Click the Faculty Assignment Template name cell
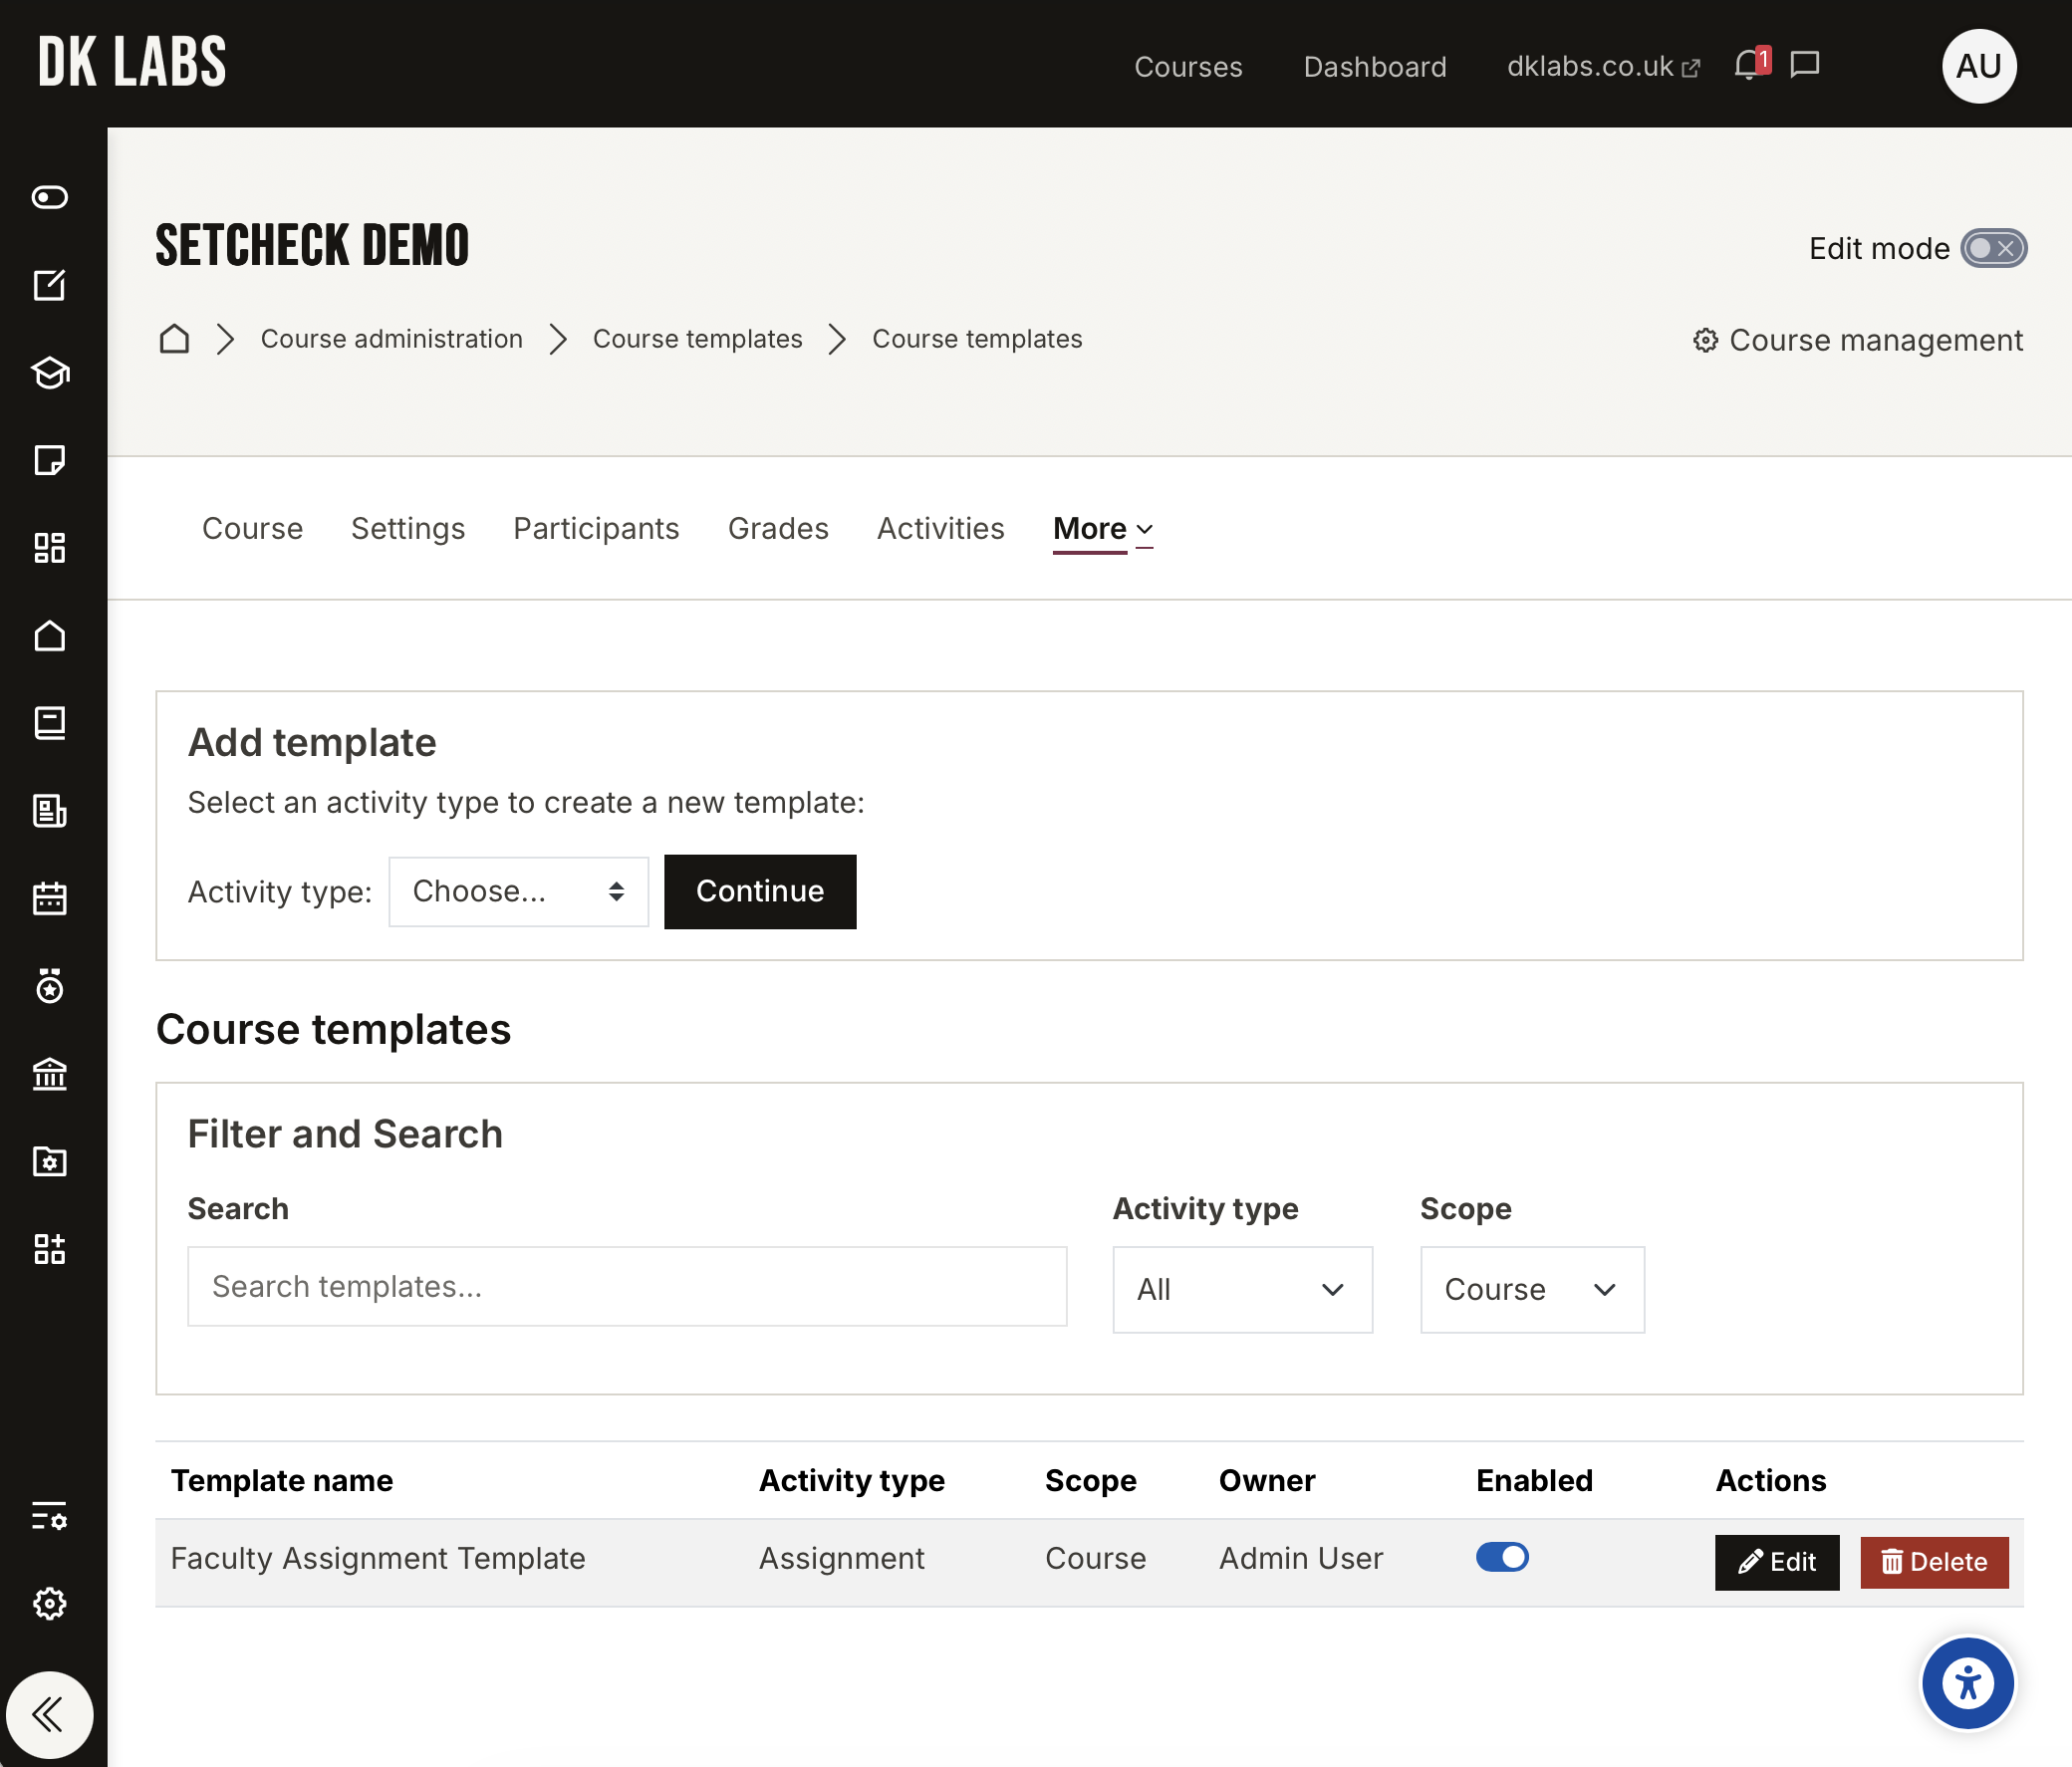This screenshot has height=1767, width=2072. pyautogui.click(x=378, y=1558)
